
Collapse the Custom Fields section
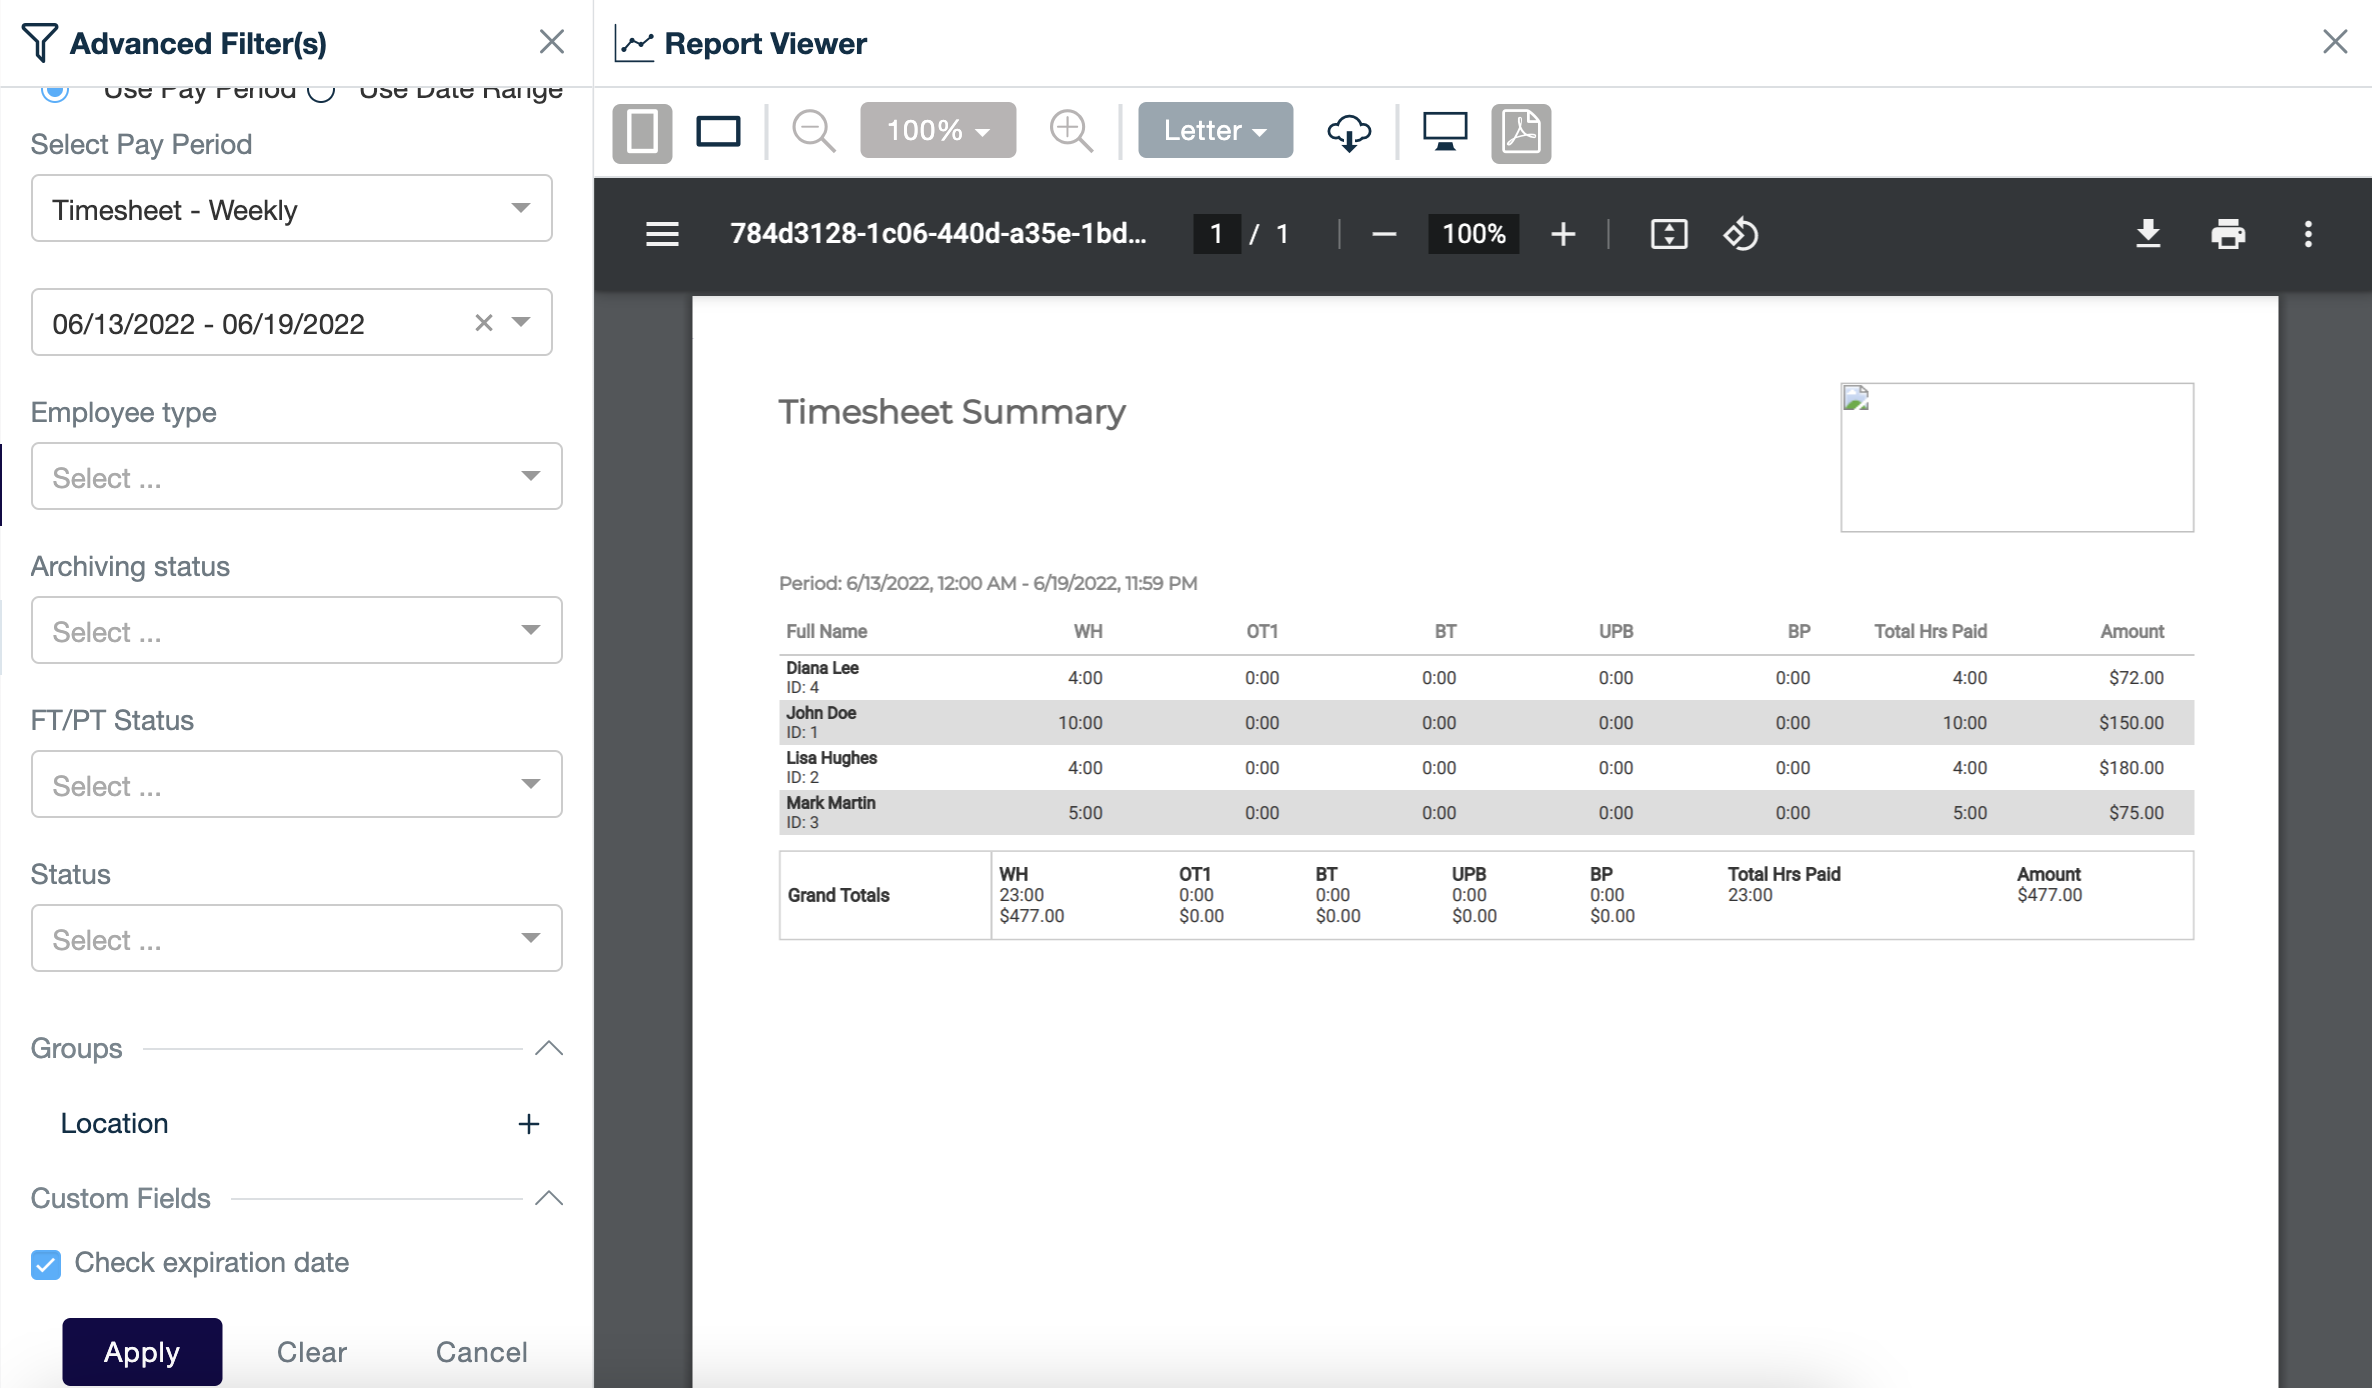tap(549, 1198)
